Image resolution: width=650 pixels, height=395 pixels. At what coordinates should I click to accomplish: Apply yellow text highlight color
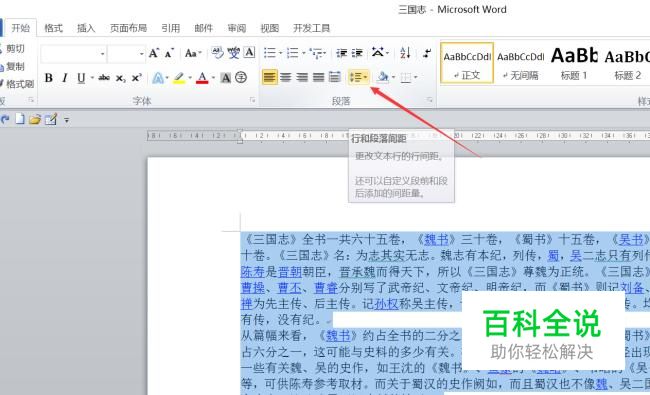pyautogui.click(x=179, y=78)
